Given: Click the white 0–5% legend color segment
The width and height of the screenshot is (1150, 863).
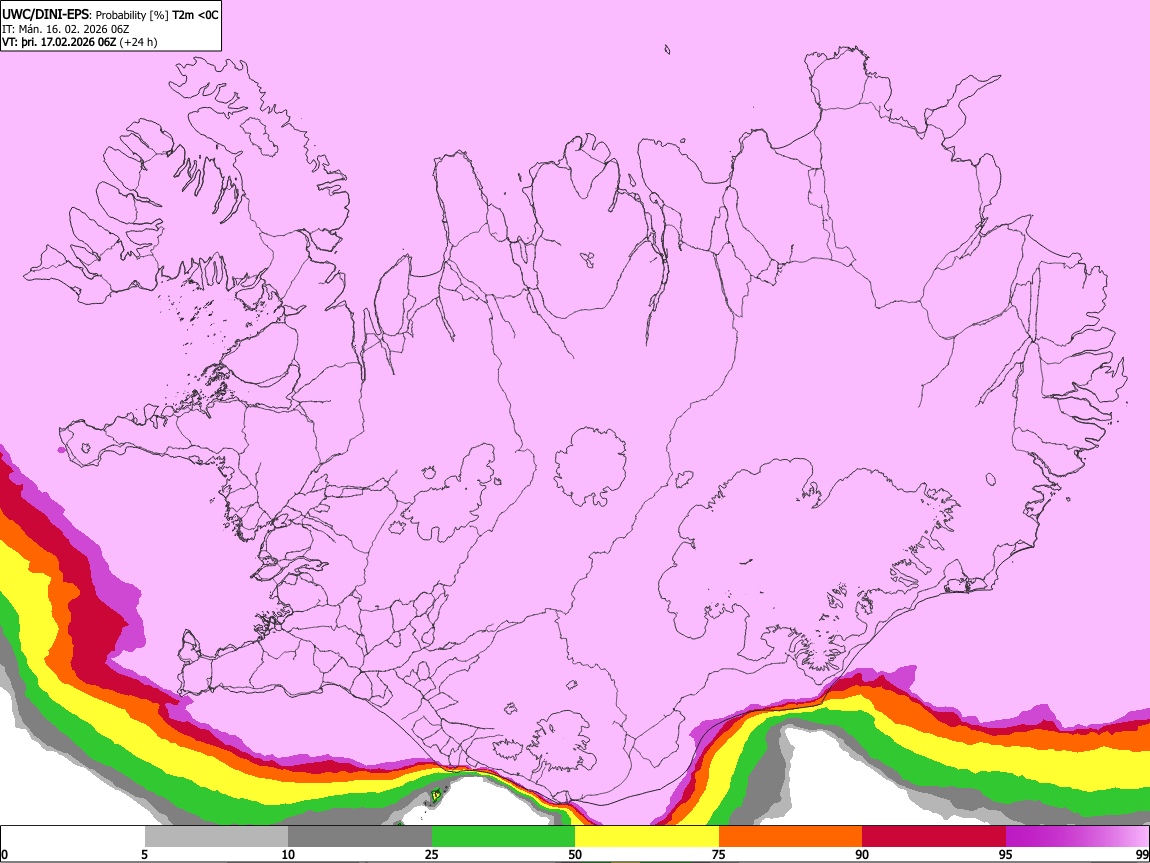Looking at the screenshot, I should click(73, 837).
